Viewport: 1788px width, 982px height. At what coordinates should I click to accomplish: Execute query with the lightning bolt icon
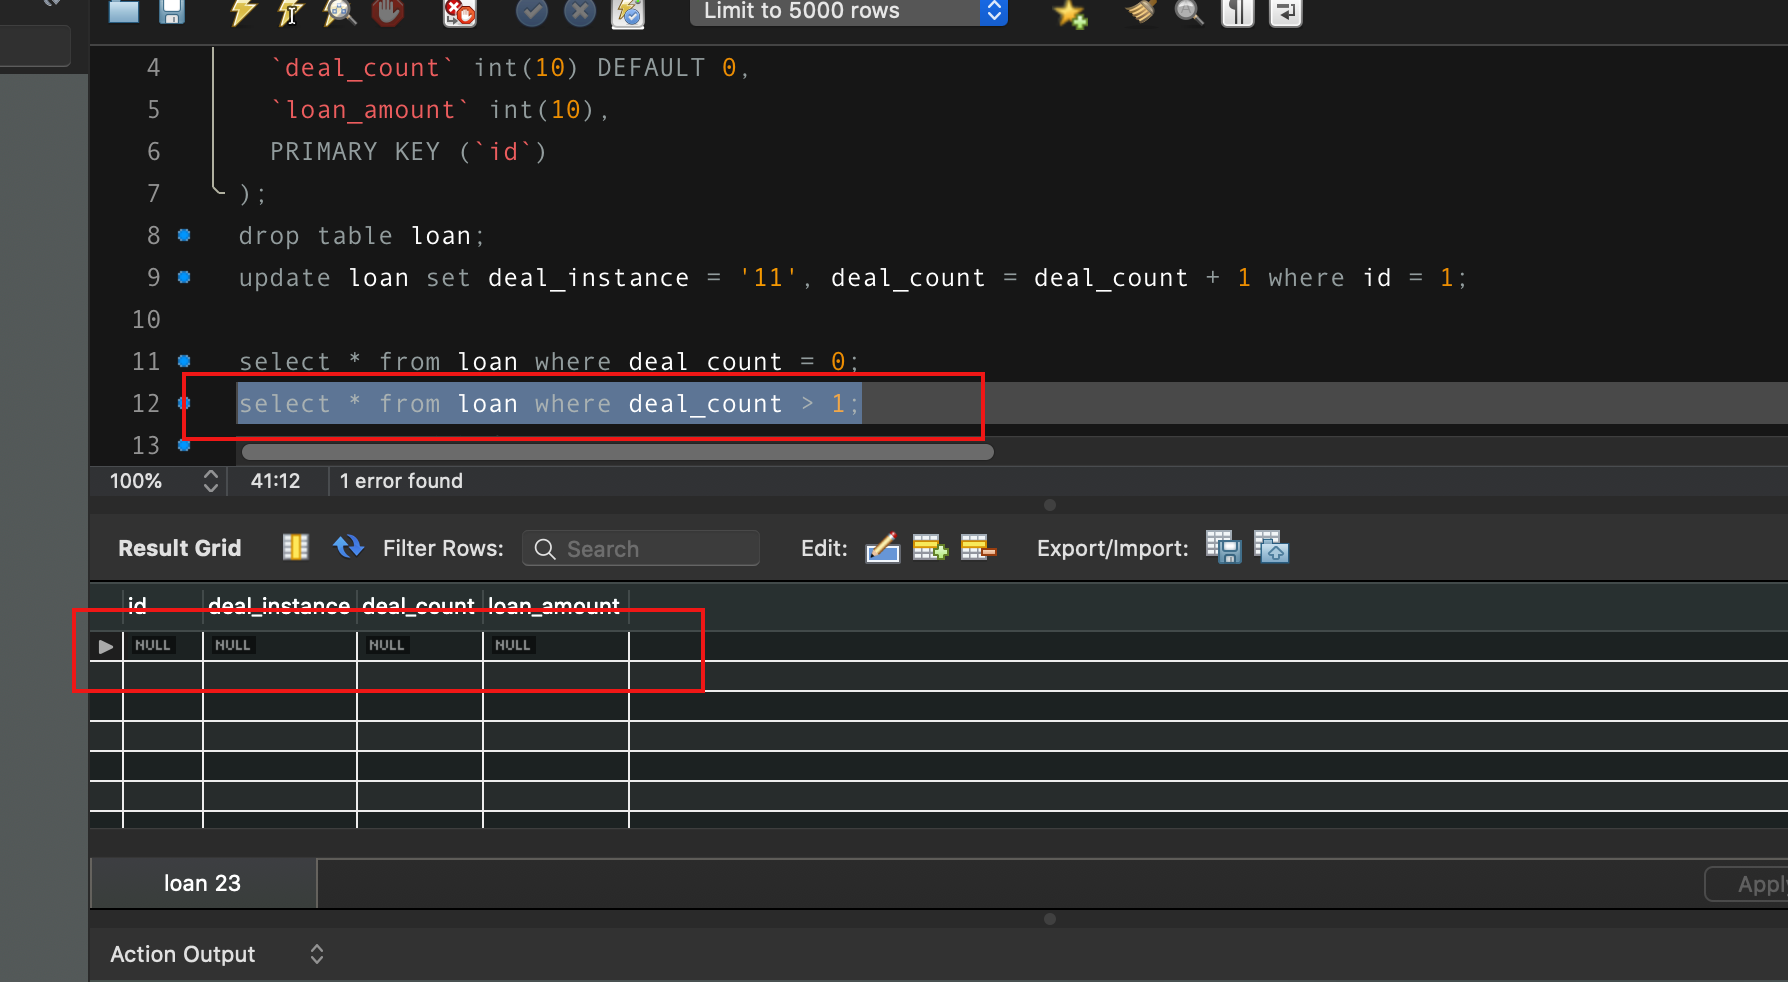click(243, 12)
